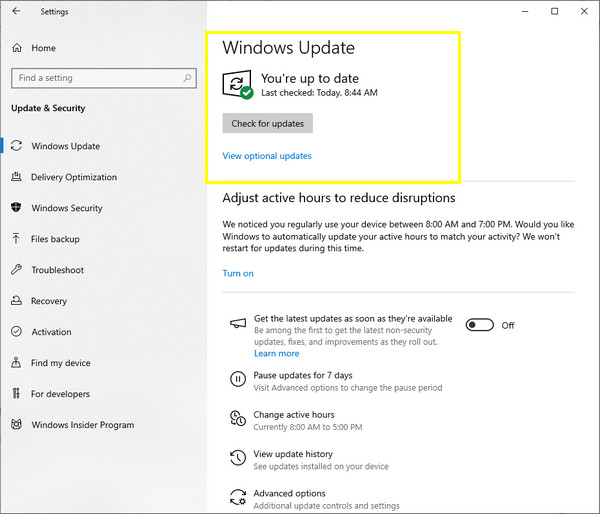Click 'Visit Advanced options to change the pause period'
The height and width of the screenshot is (514, 600).
[348, 388]
